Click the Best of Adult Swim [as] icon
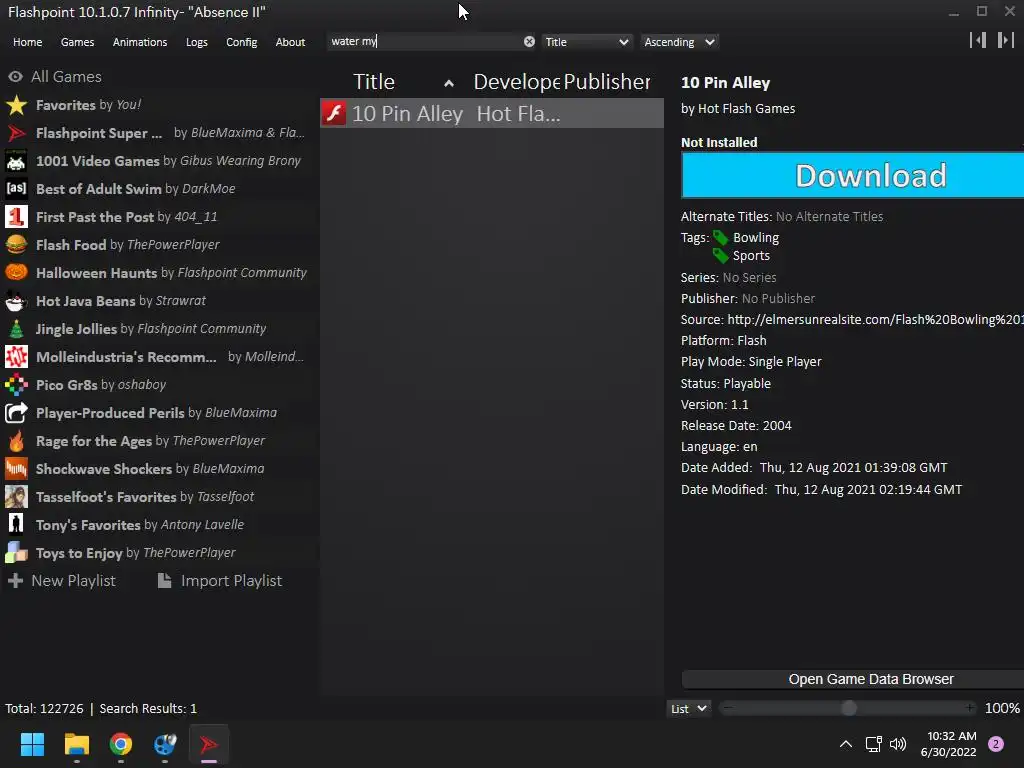 (16, 189)
